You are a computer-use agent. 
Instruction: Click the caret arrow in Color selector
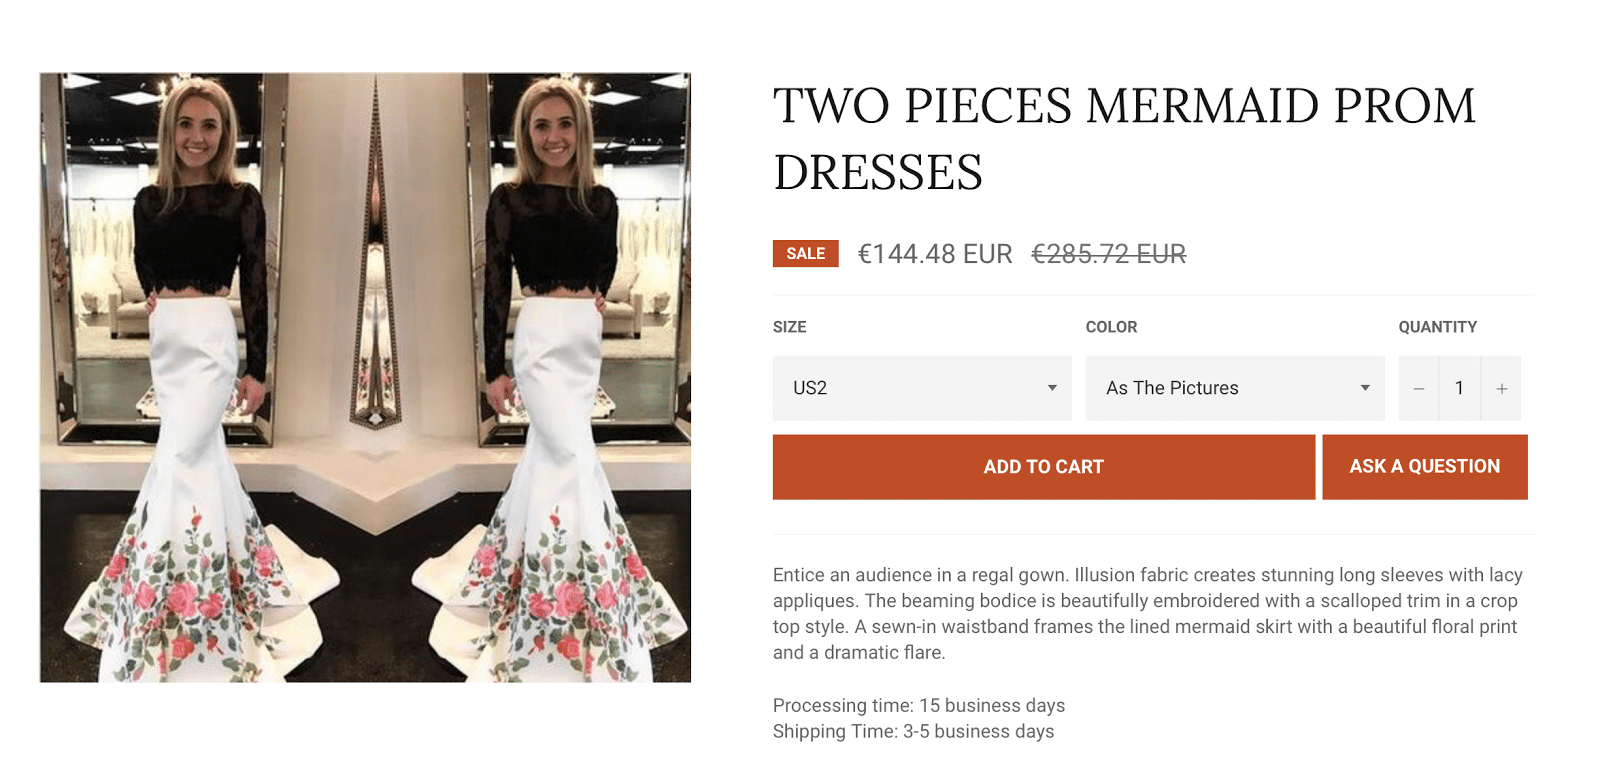(x=1365, y=388)
